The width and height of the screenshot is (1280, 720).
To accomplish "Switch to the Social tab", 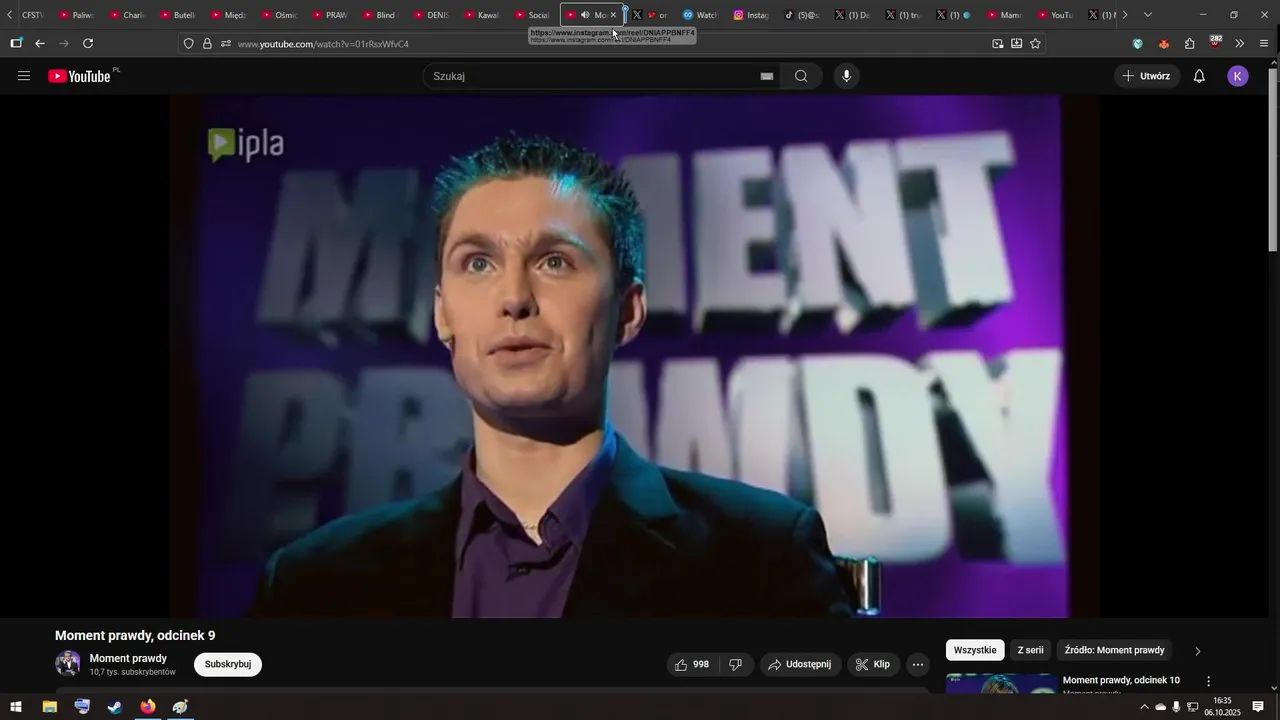I will click(533, 15).
